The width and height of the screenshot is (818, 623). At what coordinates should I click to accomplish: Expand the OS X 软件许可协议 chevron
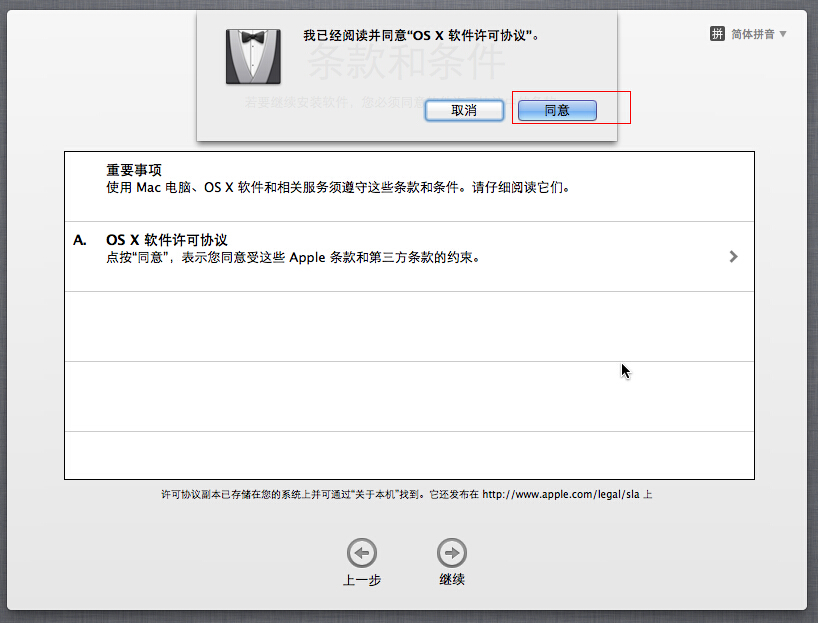(733, 256)
